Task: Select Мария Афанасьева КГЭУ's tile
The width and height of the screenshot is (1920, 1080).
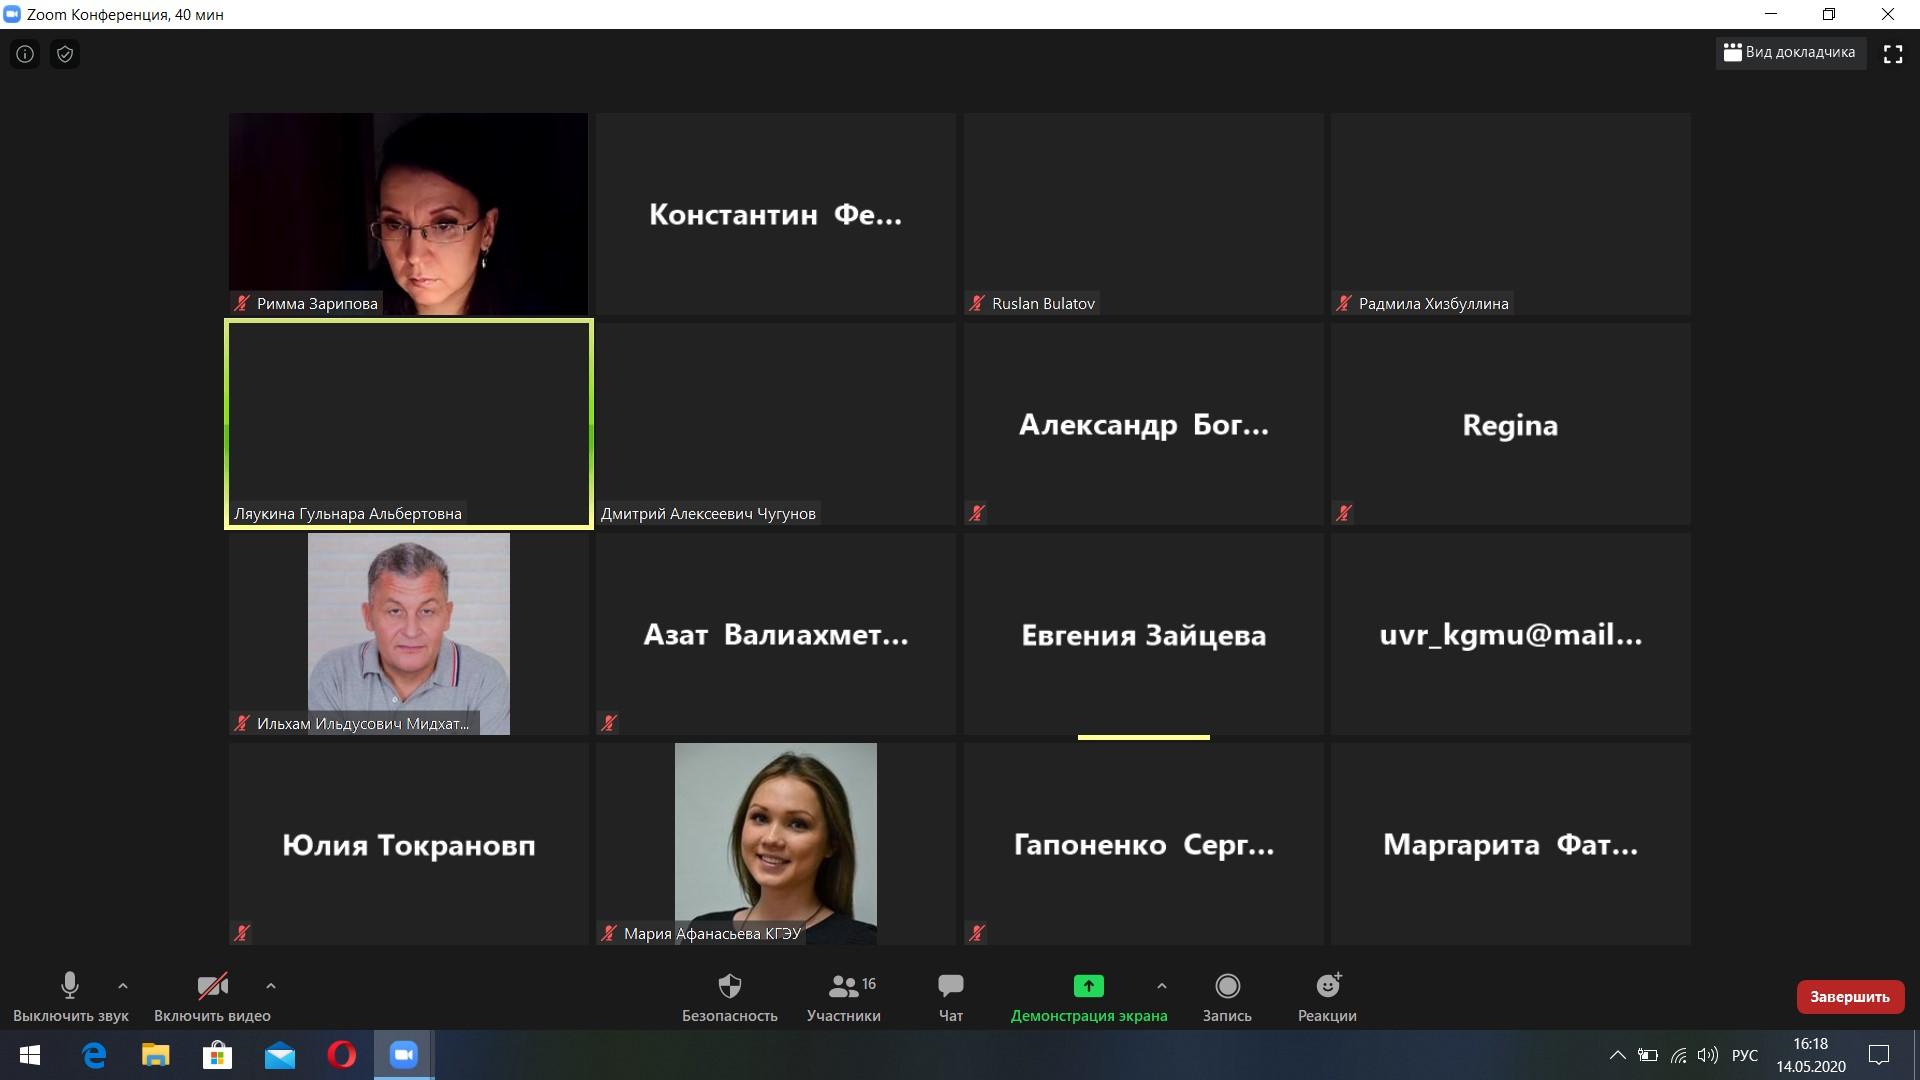Action: point(775,843)
